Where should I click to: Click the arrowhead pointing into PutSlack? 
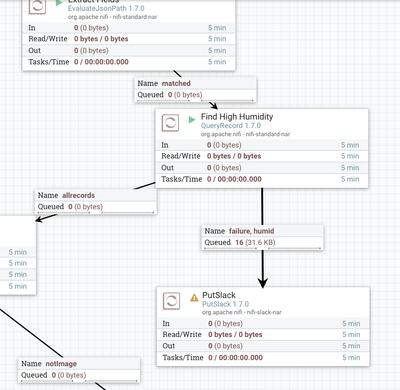click(263, 283)
